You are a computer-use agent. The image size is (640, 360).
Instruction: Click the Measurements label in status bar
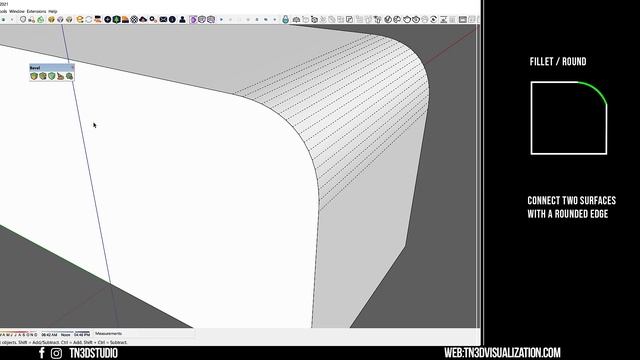tap(108, 333)
